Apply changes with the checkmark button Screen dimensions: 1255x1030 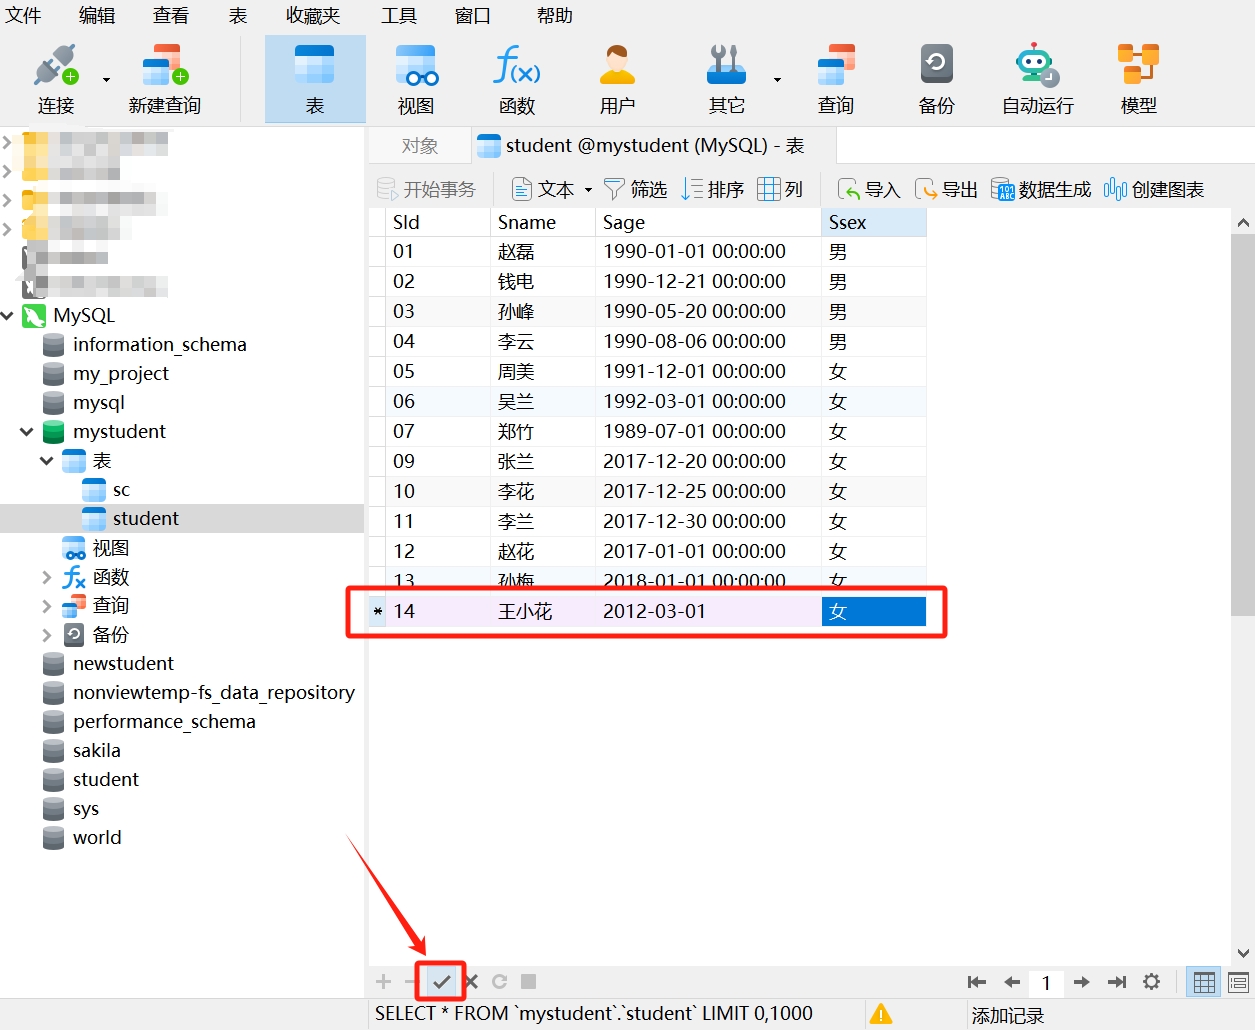(441, 982)
